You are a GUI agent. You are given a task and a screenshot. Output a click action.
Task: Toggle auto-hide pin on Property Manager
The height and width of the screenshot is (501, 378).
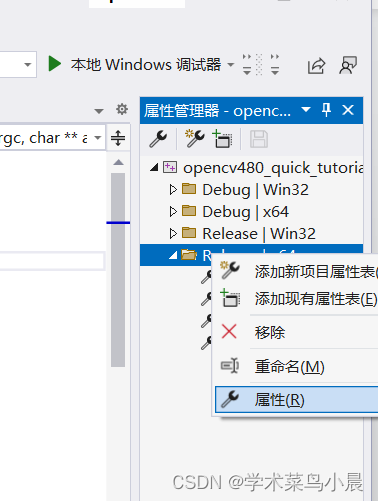coord(326,110)
